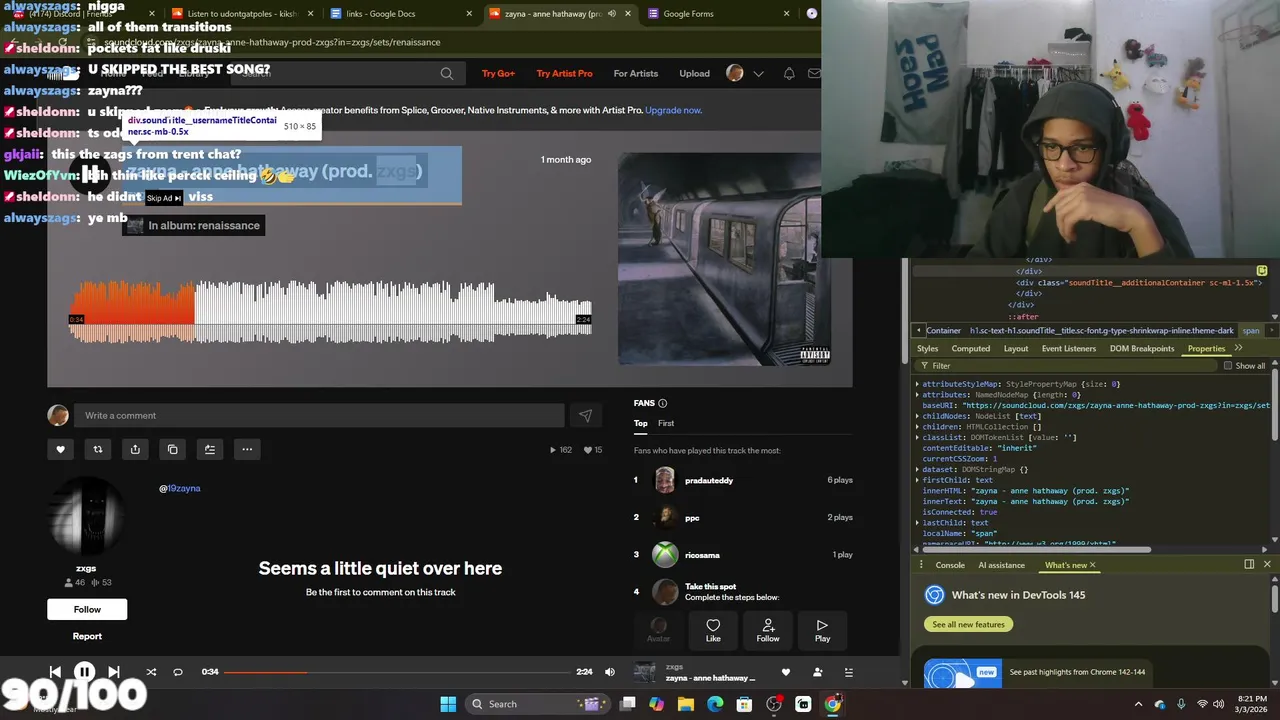
Task: Expand the firstChild text property
Action: tap(918, 480)
